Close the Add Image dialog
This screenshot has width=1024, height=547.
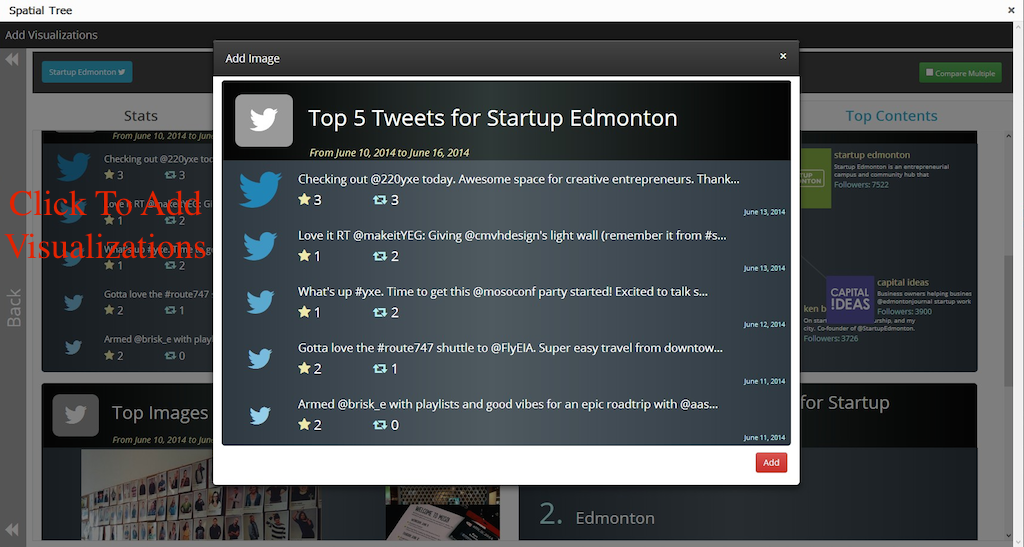(782, 56)
